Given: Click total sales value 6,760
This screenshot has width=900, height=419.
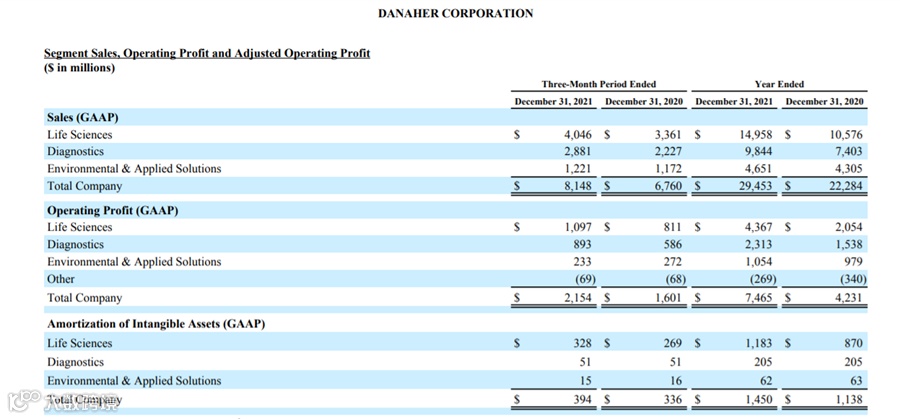Looking at the screenshot, I should click(668, 186).
